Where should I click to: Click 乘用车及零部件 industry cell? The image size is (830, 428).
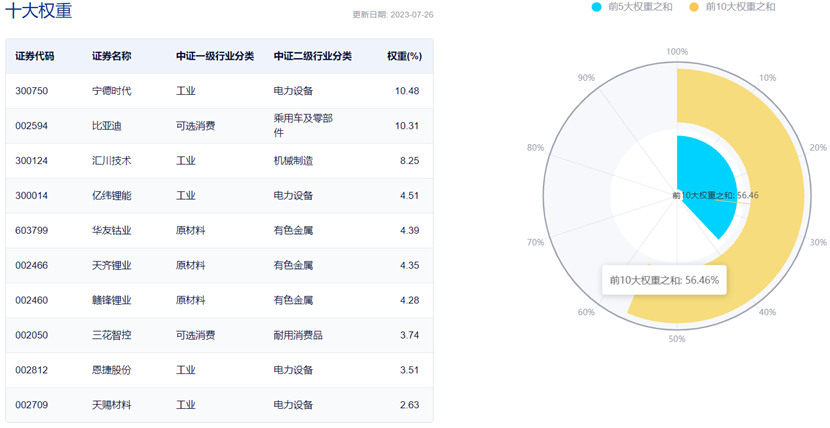pyautogui.click(x=303, y=126)
